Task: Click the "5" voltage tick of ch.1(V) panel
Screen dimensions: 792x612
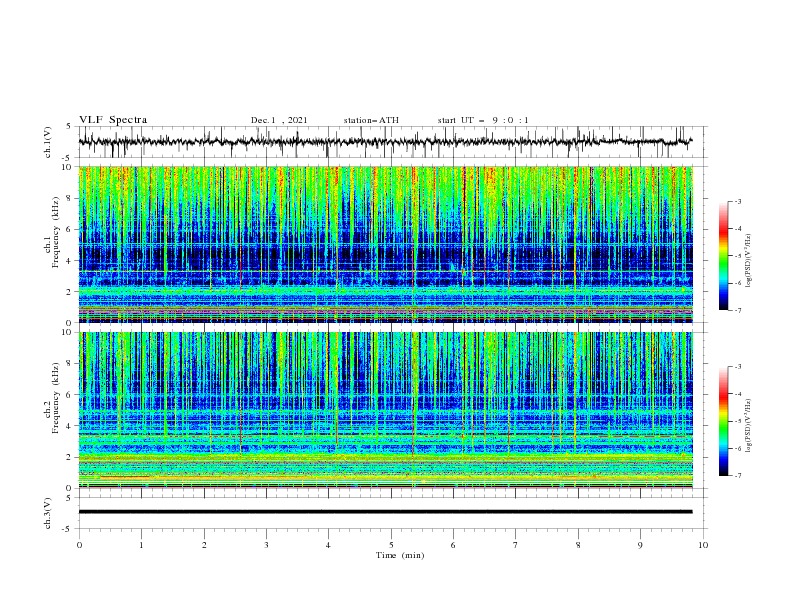Action: 70,127
